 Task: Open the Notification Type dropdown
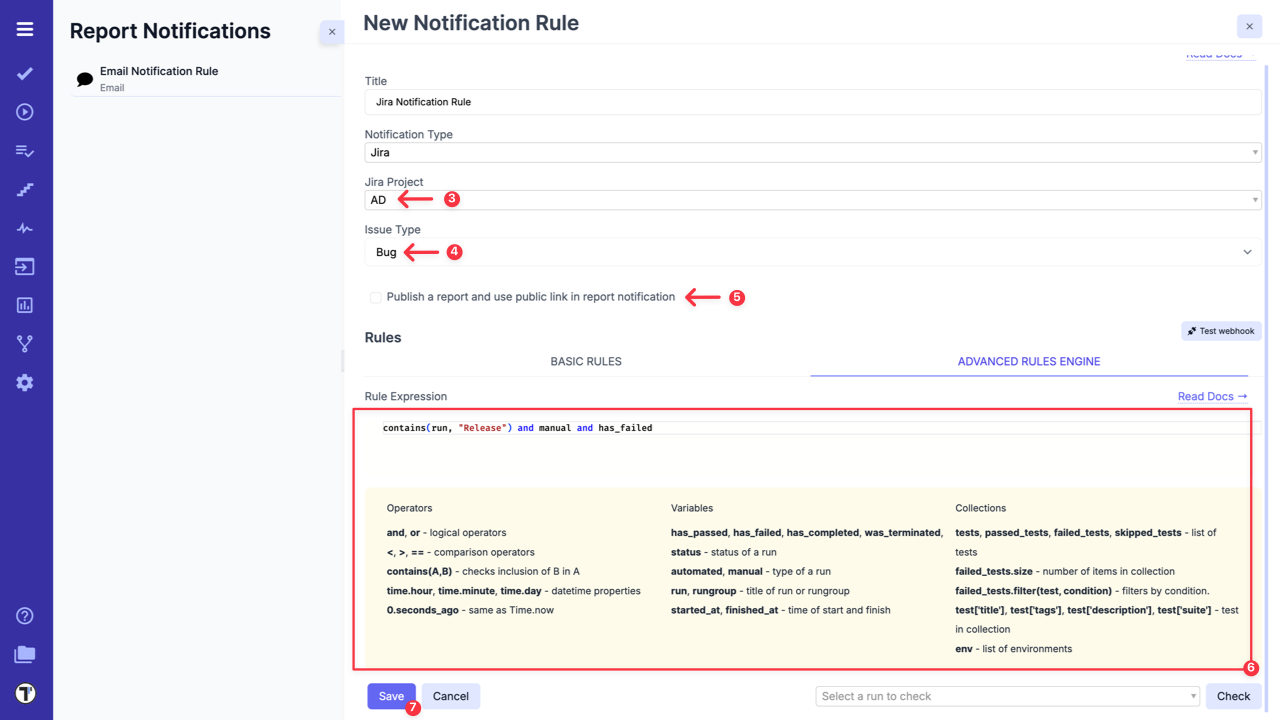812,152
